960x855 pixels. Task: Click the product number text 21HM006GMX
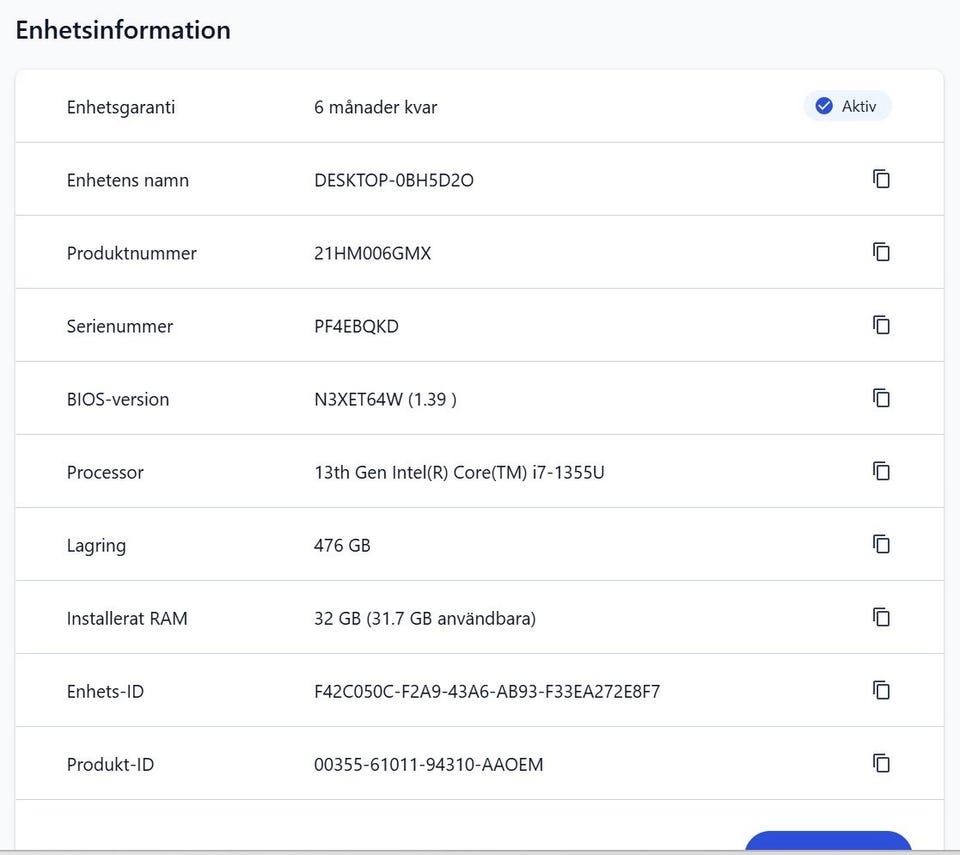(372, 253)
